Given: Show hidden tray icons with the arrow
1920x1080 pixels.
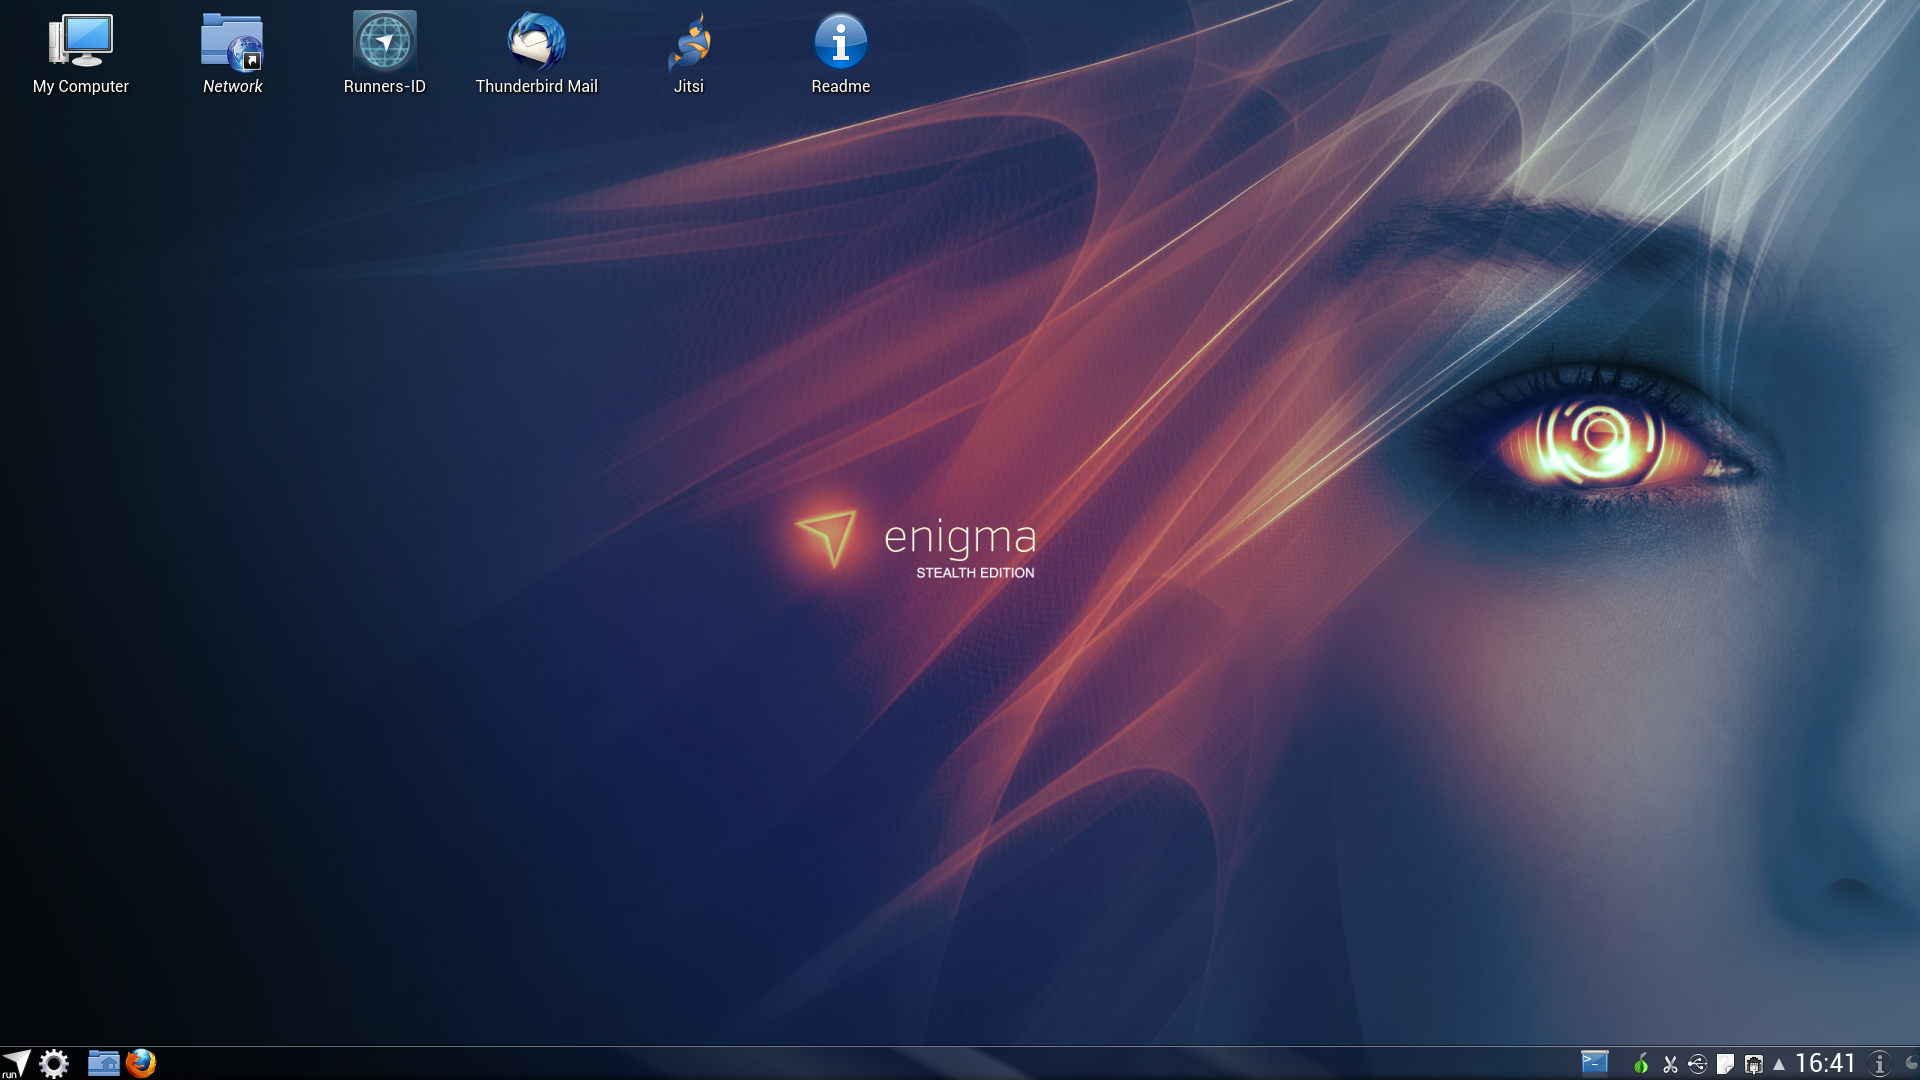Looking at the screenshot, I should (x=1779, y=1064).
